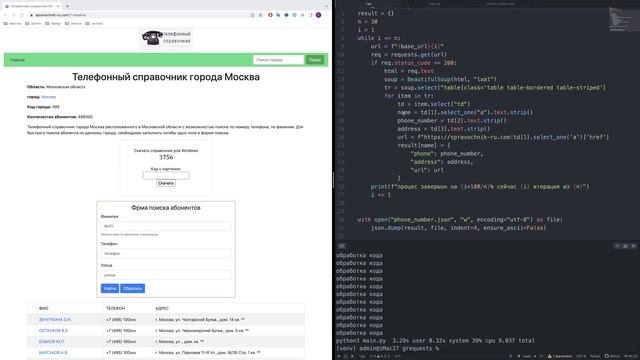Open the youtube bookmarks folder
This screenshot has height=360, width=640.
coord(94,24)
